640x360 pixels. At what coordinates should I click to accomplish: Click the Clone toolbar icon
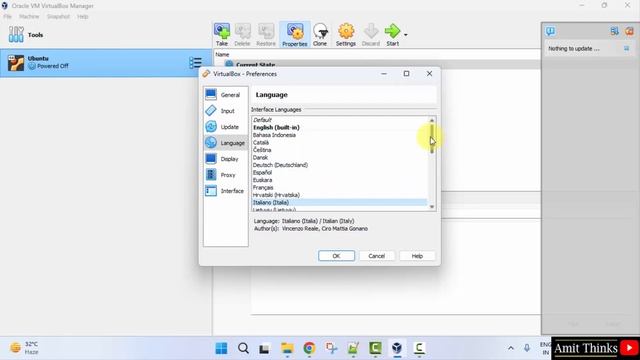tap(320, 35)
